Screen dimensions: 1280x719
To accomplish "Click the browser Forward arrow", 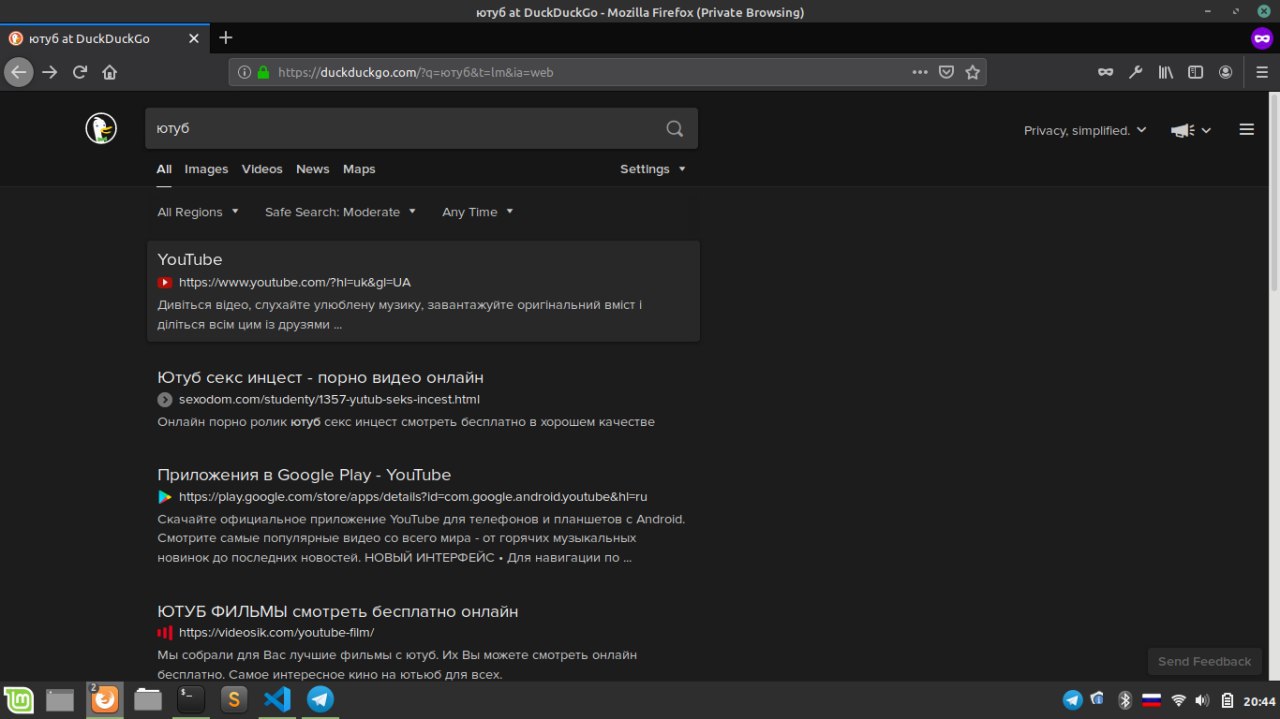I will 50,72.
